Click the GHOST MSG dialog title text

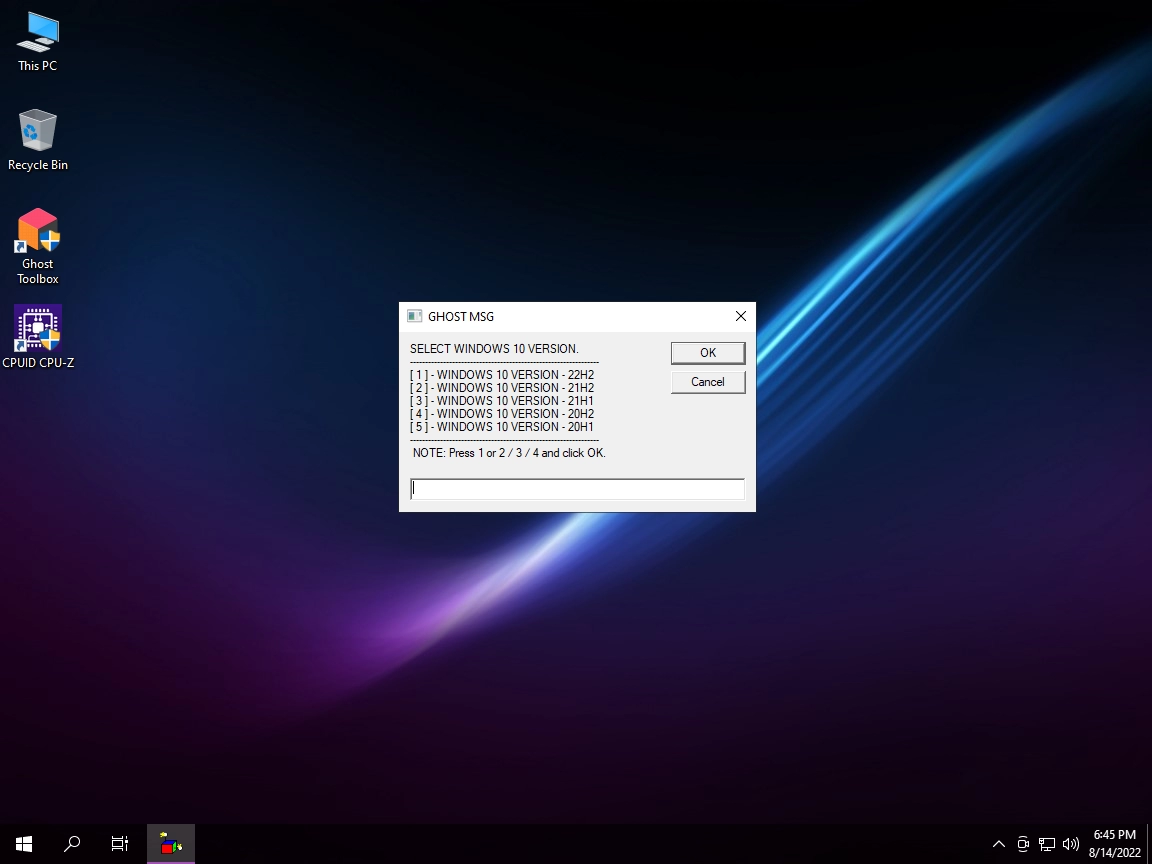tap(461, 317)
